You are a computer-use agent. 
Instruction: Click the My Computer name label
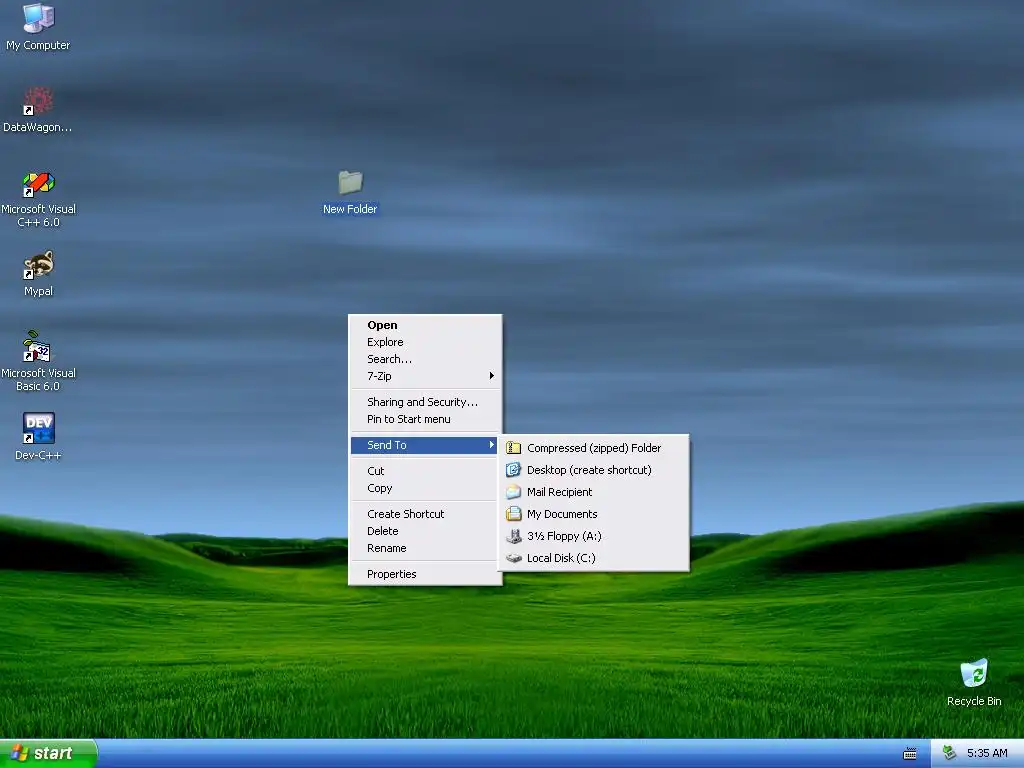click(x=38, y=45)
